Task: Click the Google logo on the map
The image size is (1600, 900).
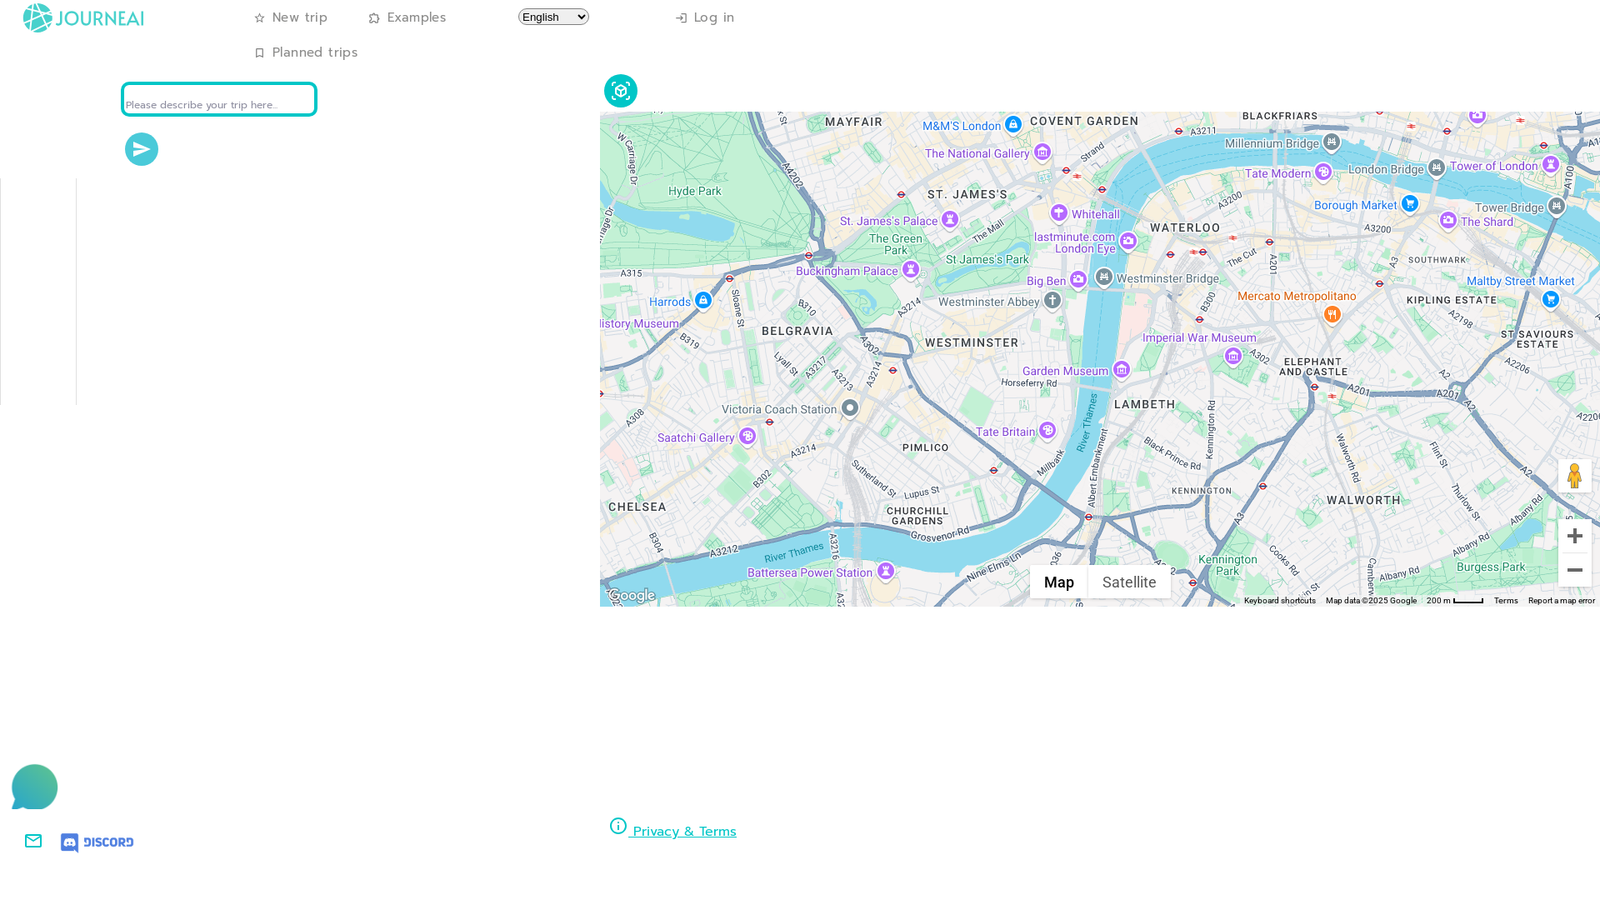Action: click(x=632, y=596)
